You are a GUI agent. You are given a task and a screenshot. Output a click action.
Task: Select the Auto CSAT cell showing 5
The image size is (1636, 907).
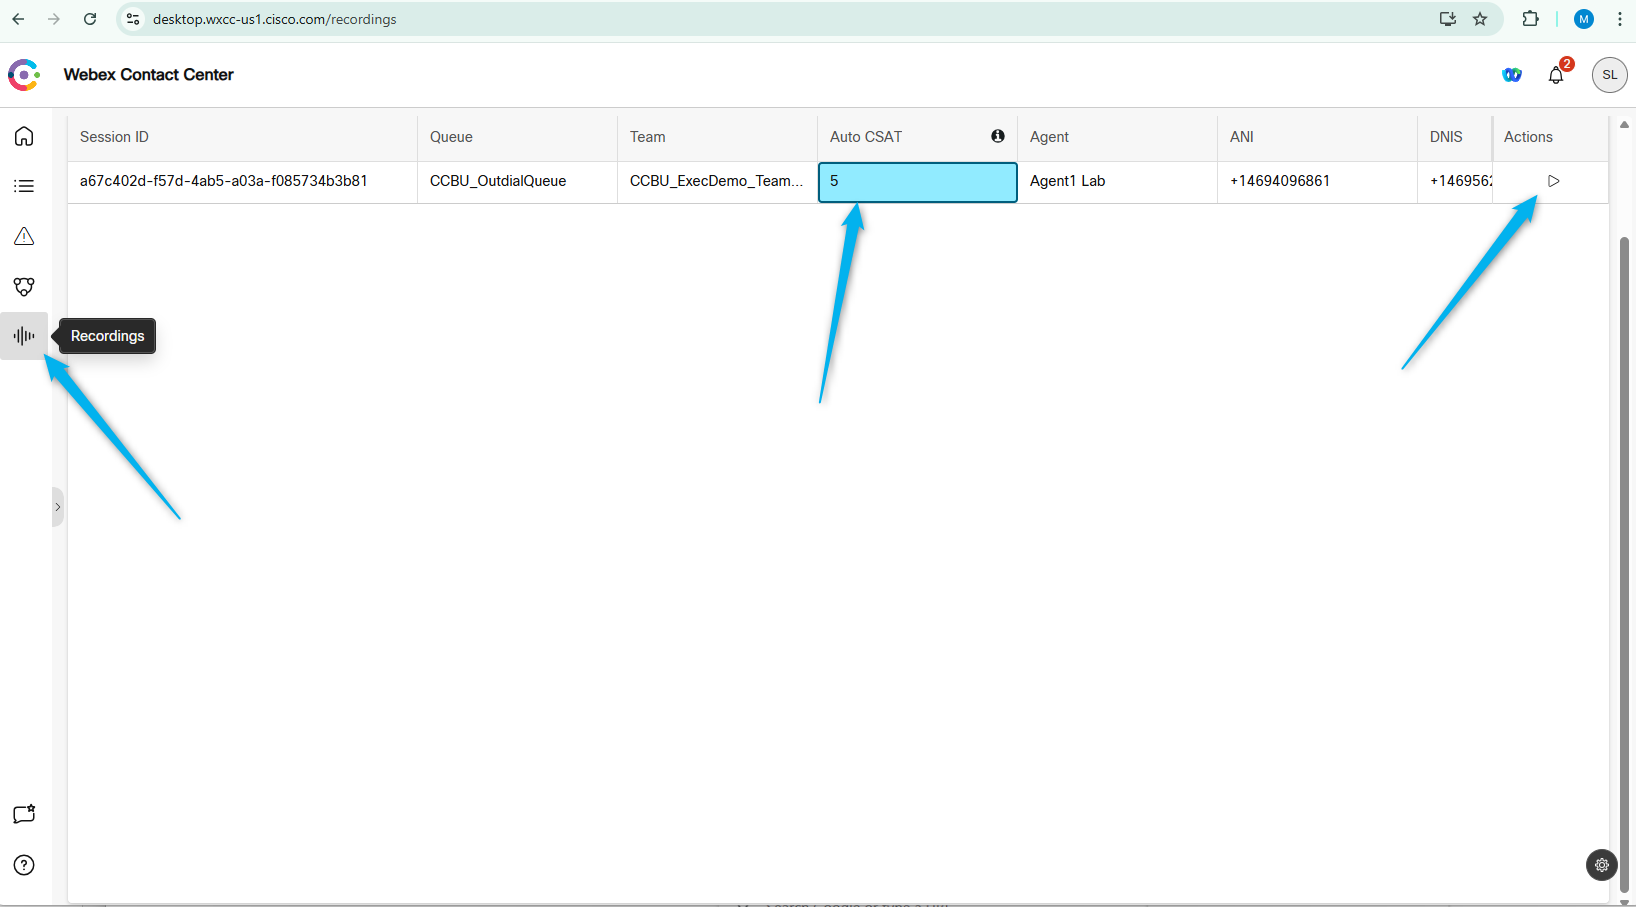click(917, 182)
